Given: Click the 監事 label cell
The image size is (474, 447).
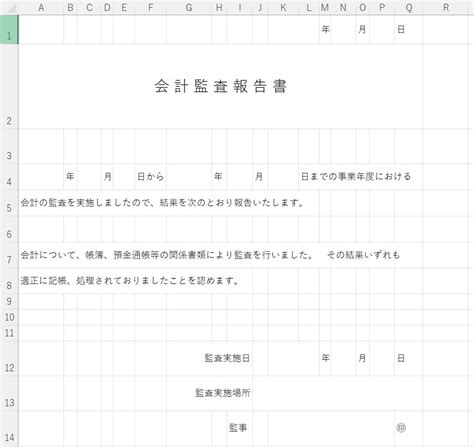Looking at the screenshot, I should [238, 428].
